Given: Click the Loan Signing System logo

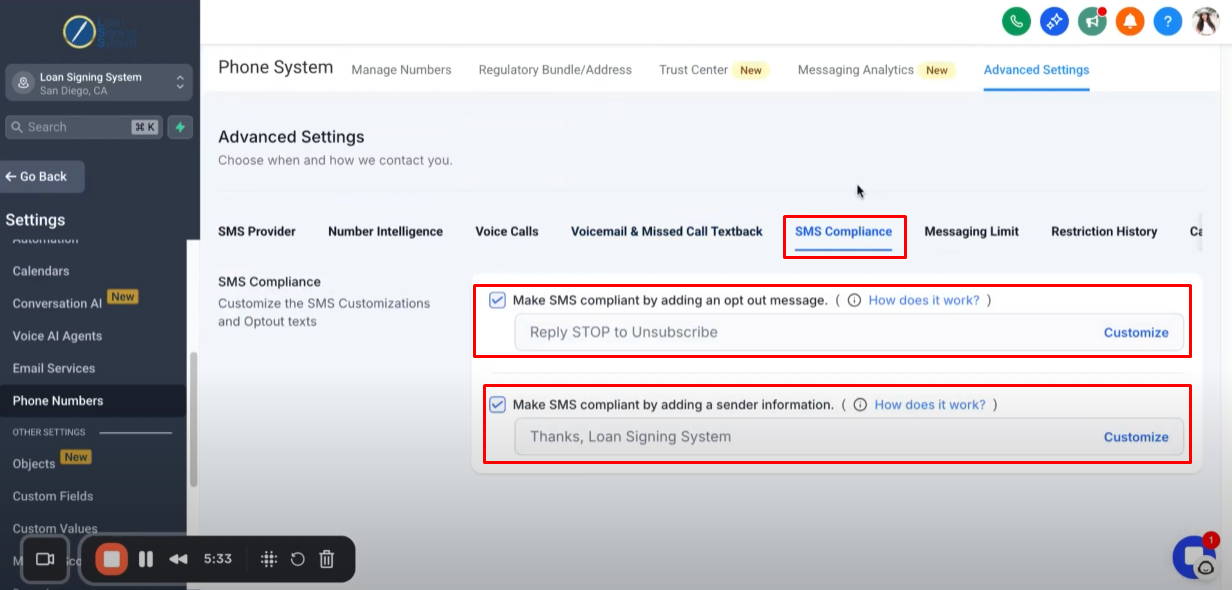Looking at the screenshot, I should (99, 32).
